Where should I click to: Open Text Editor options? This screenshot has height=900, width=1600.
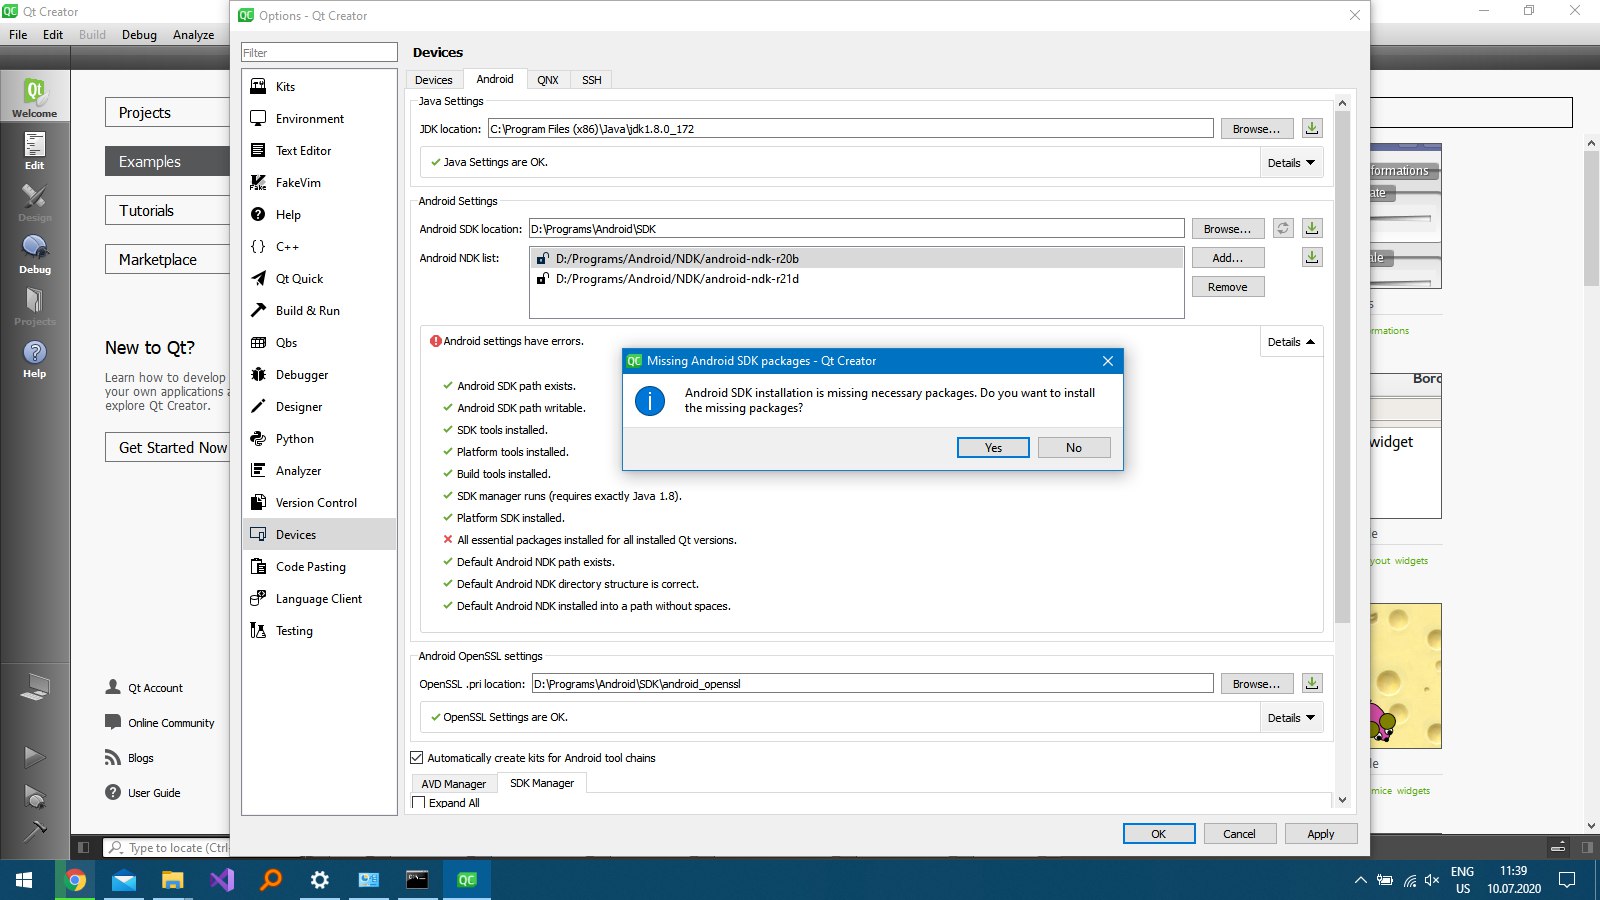[x=319, y=151]
